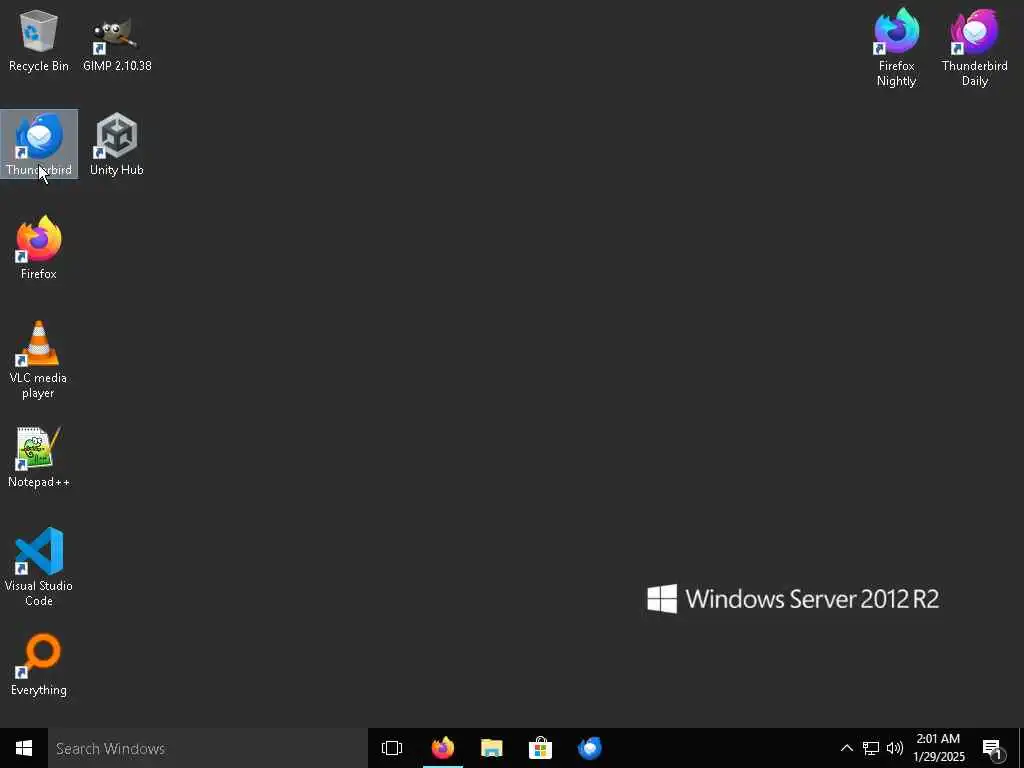This screenshot has height=768, width=1024.
Task: Launch Microsoft Store from the taskbar
Action: tap(541, 748)
